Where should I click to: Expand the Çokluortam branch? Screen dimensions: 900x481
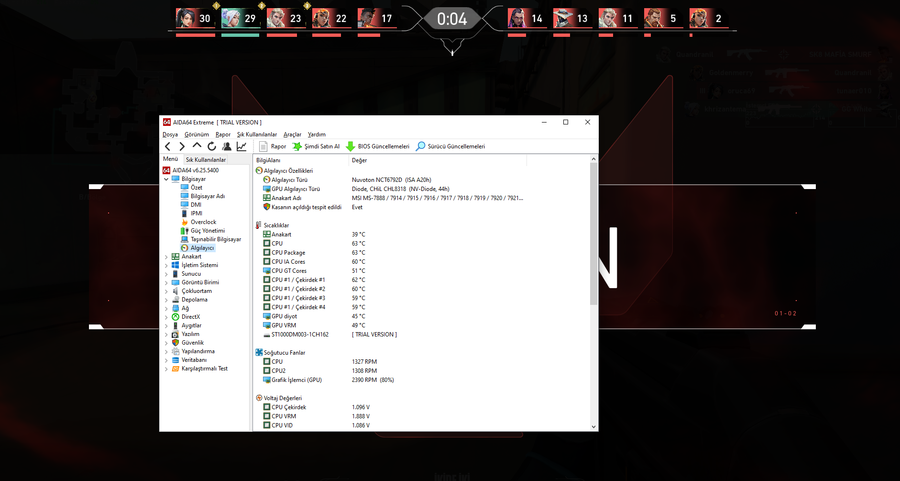(x=166, y=291)
